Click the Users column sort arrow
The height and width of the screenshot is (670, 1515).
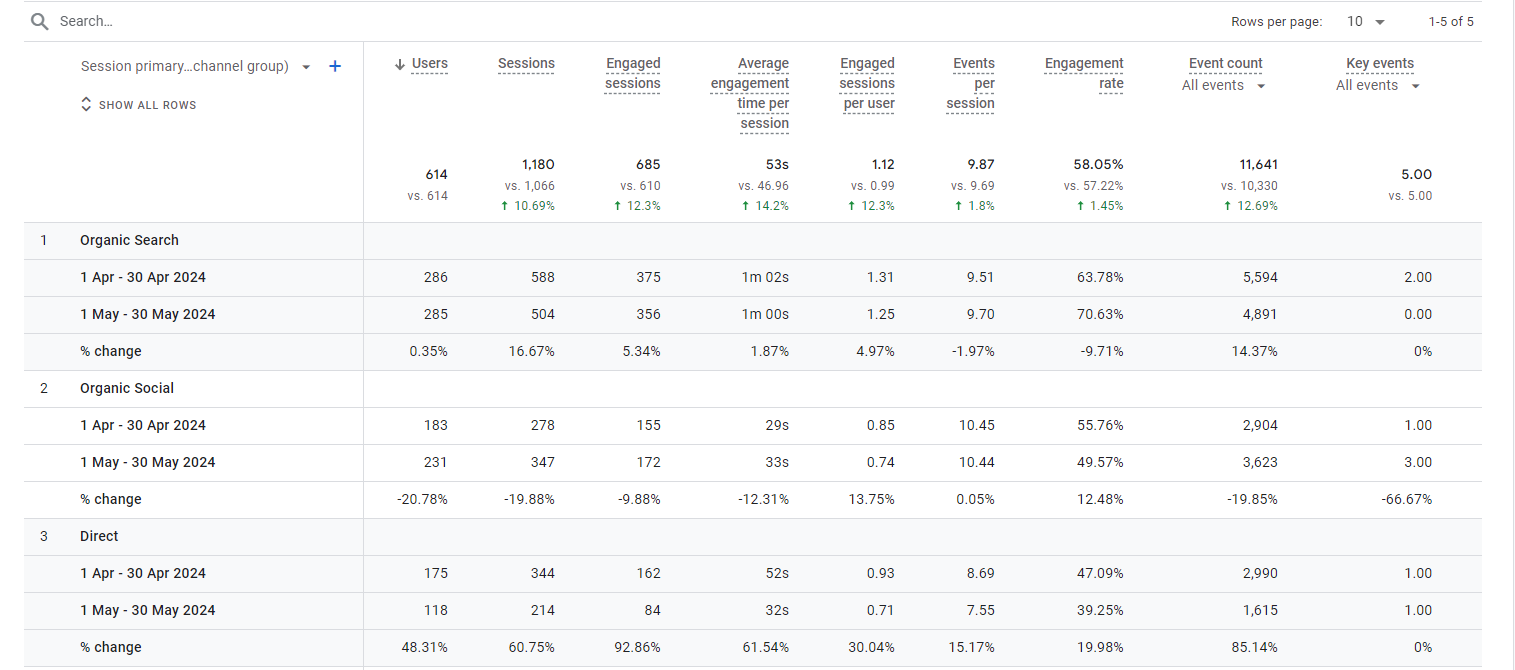click(x=401, y=64)
